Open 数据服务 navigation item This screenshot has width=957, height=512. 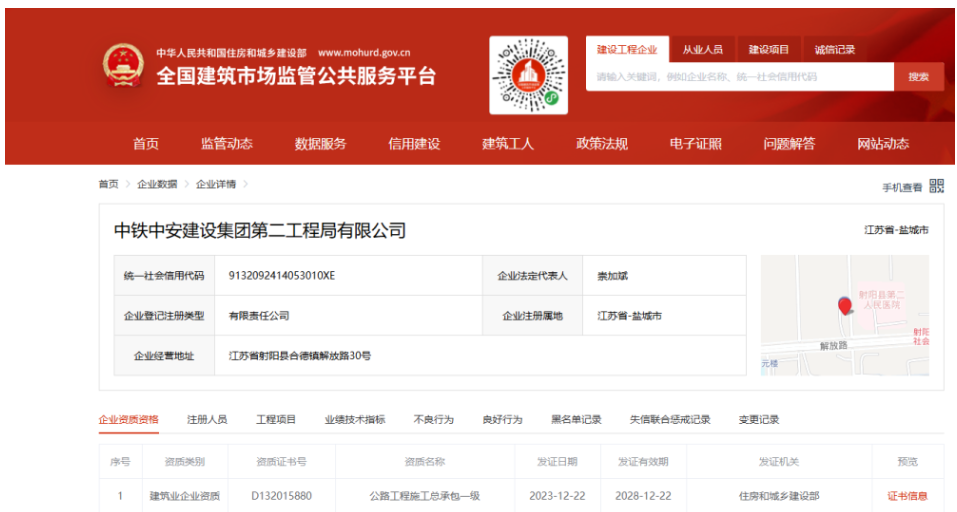click(x=320, y=143)
